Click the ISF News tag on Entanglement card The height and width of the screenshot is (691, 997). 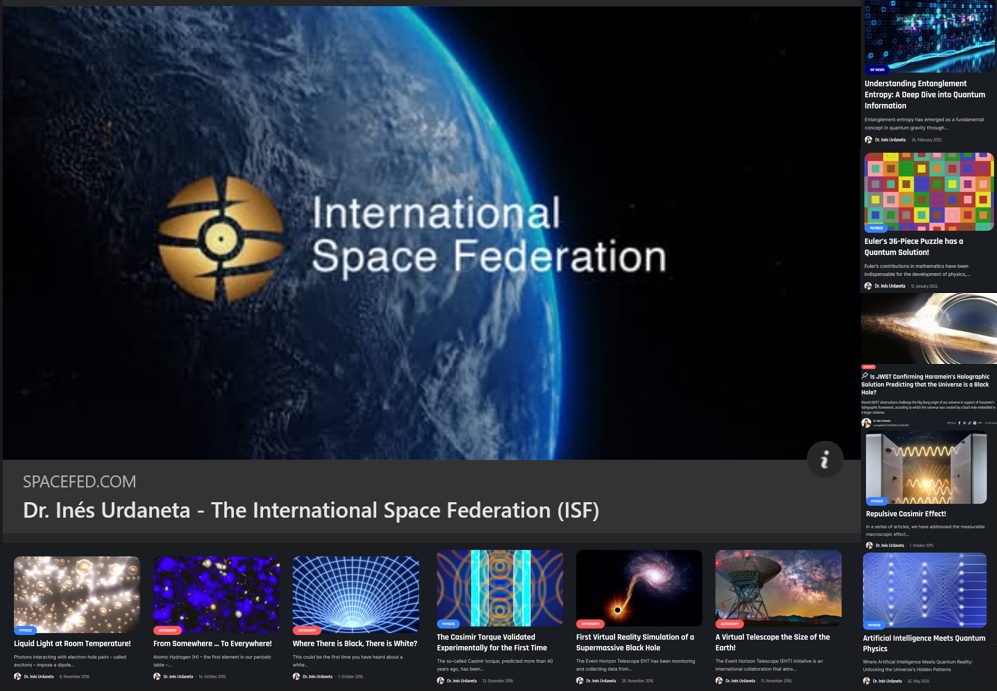pyautogui.click(x=877, y=70)
